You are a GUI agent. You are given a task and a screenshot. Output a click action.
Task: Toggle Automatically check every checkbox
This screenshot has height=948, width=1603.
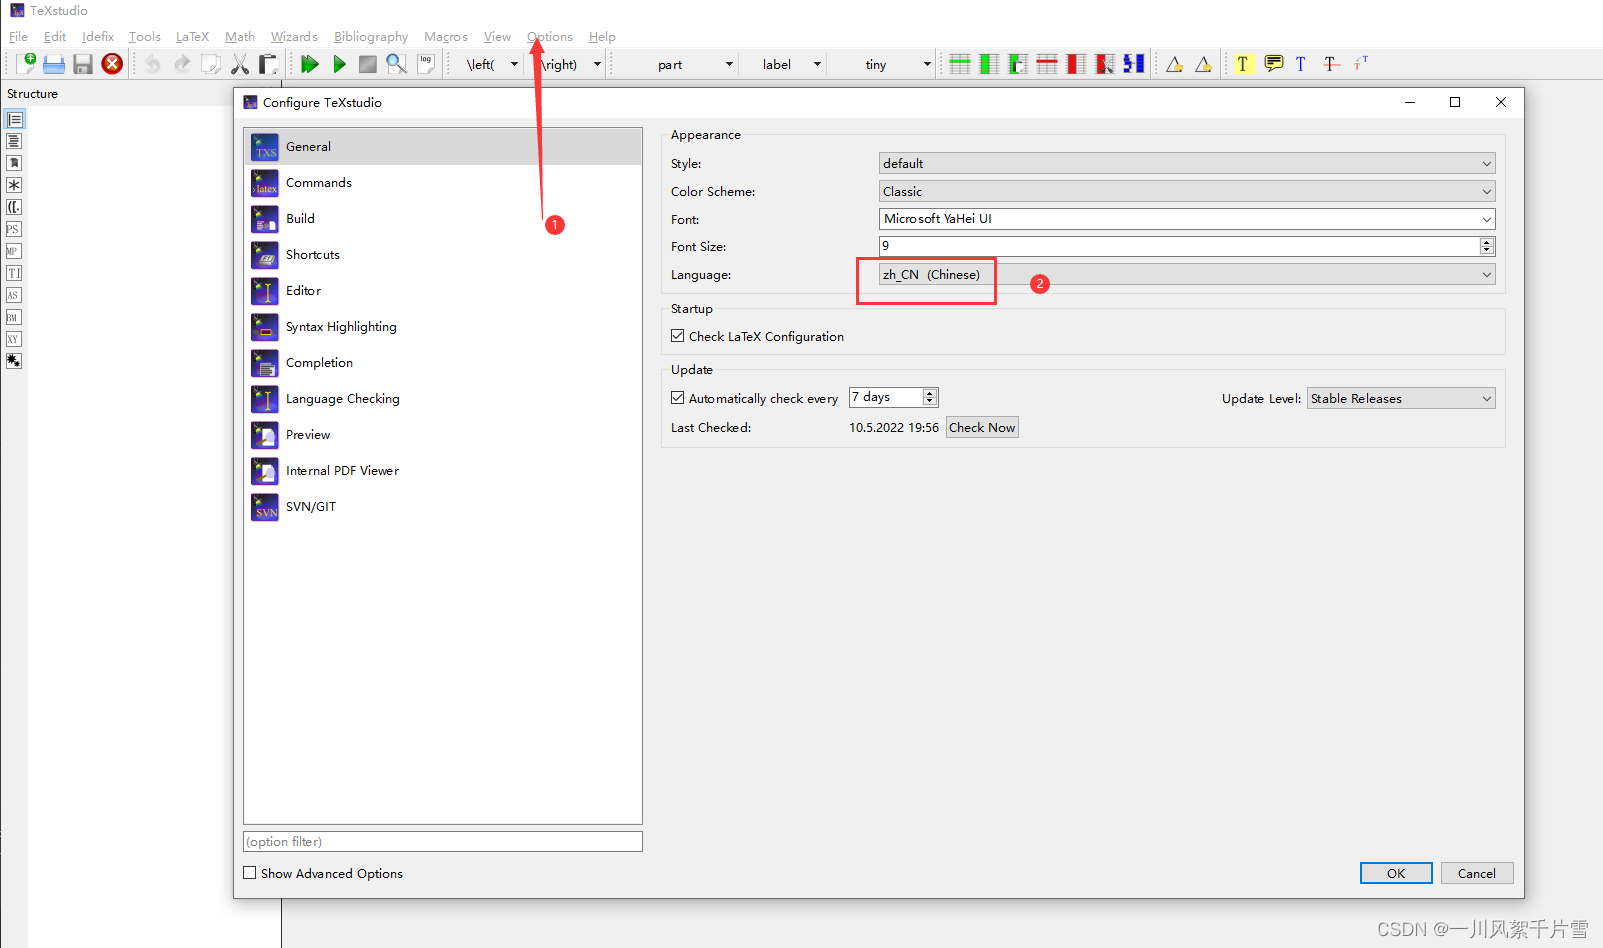(678, 398)
